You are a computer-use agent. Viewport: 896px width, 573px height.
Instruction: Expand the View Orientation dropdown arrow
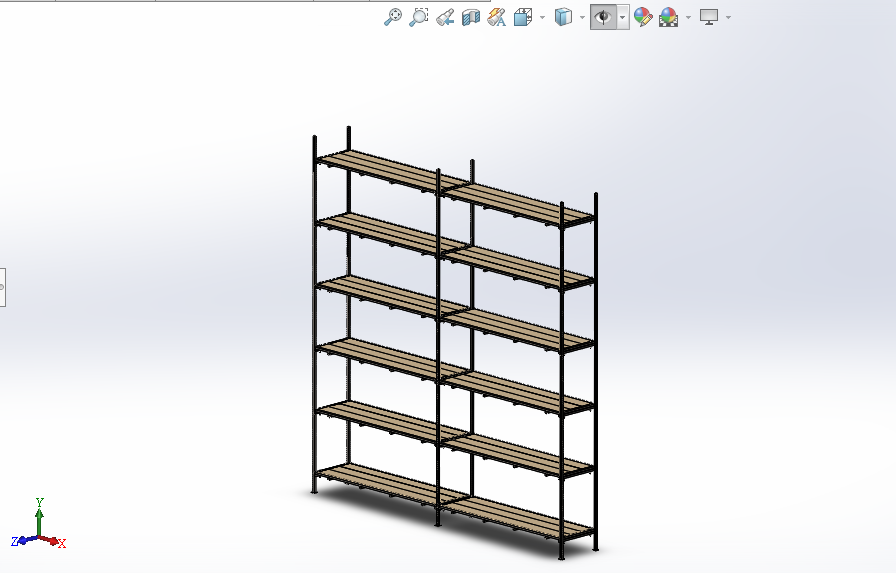click(542, 17)
